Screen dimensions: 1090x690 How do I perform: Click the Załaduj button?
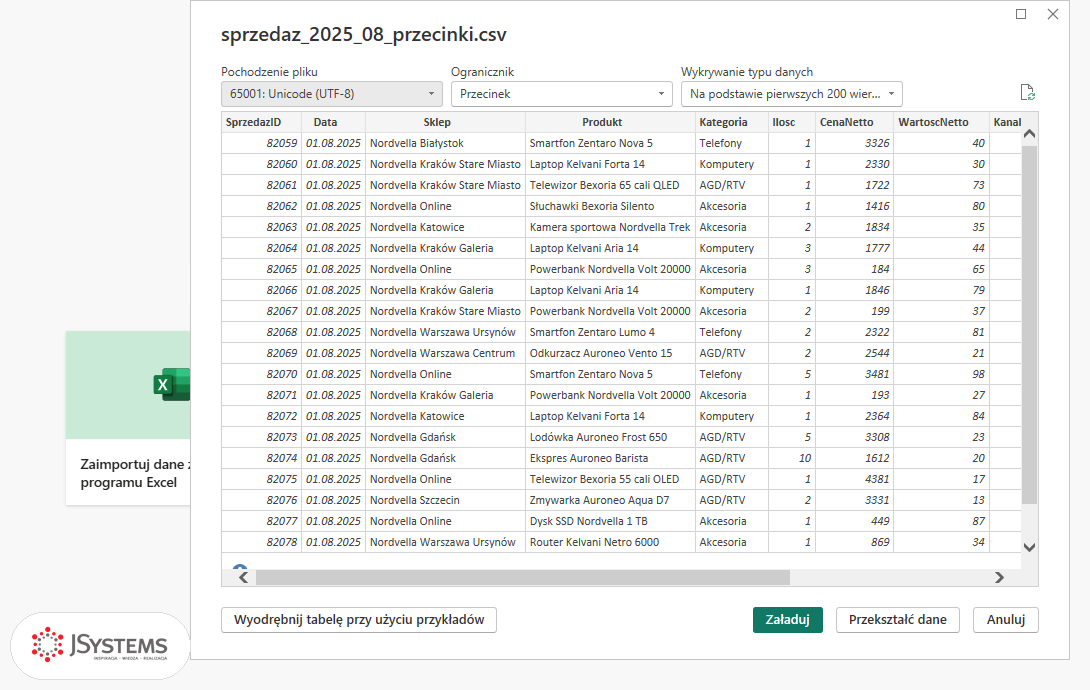point(788,620)
